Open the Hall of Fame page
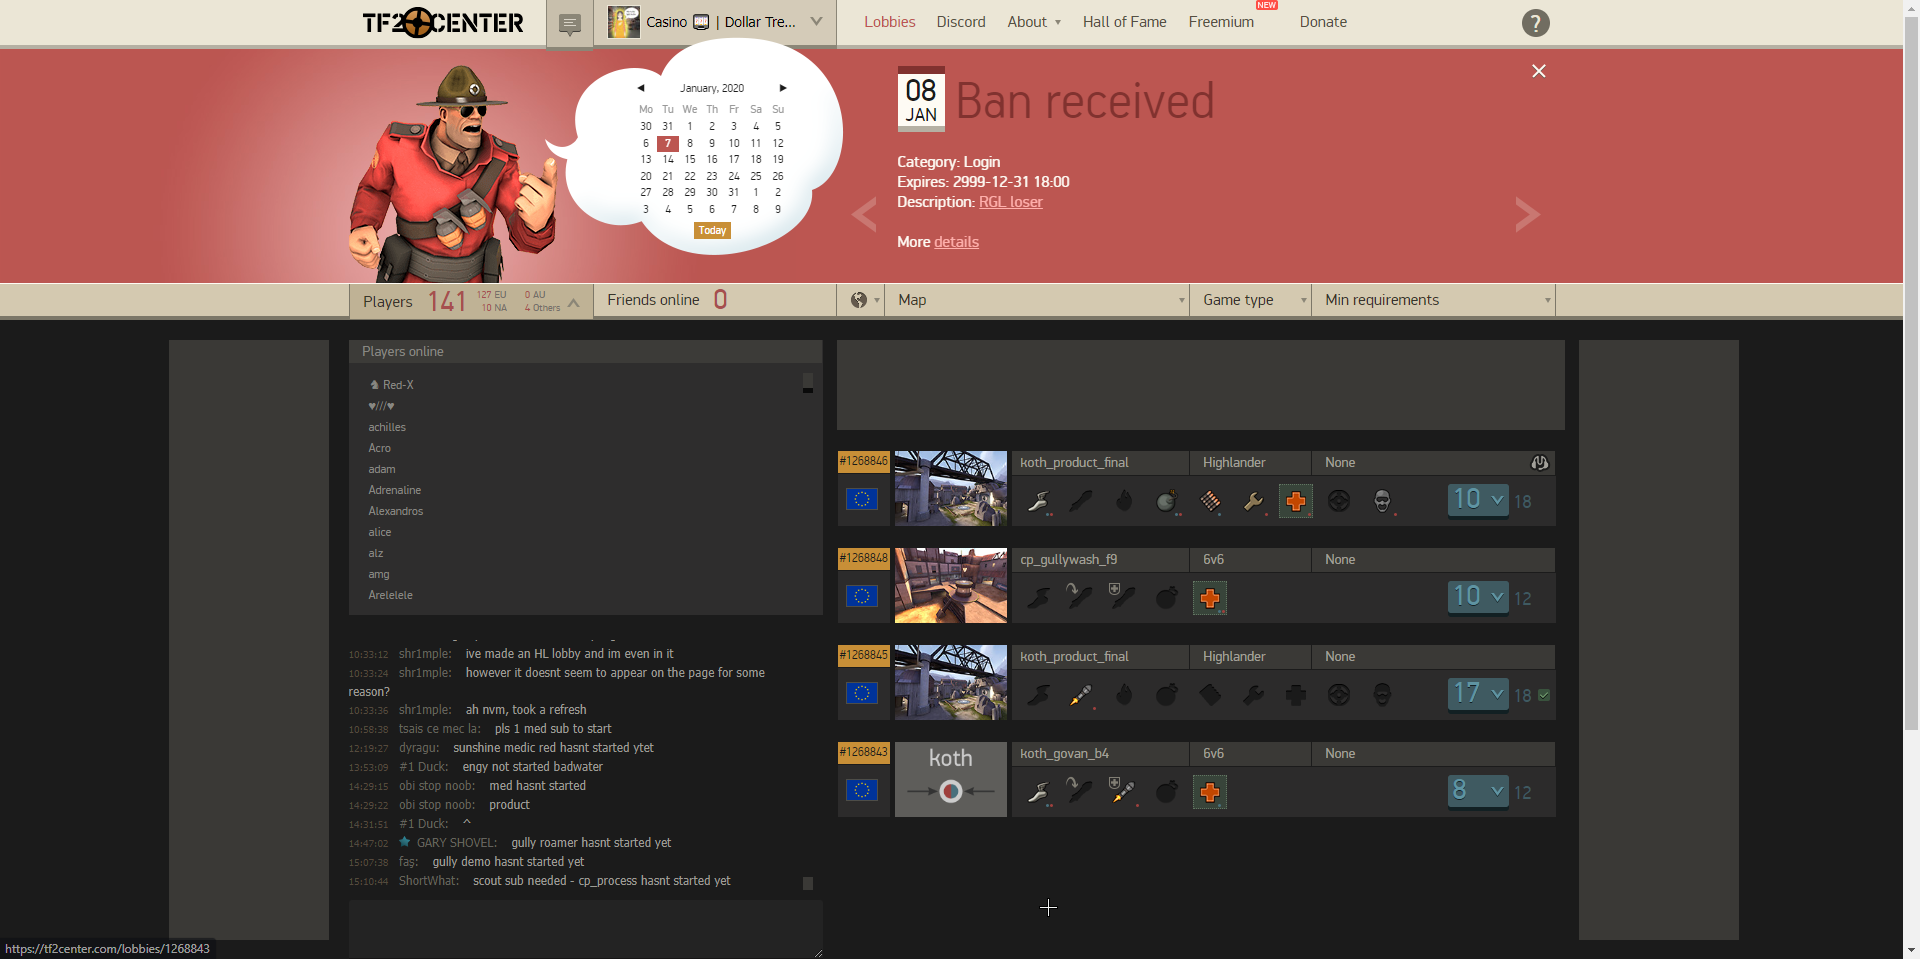Screen dimensions: 1920x959 [x=1124, y=22]
